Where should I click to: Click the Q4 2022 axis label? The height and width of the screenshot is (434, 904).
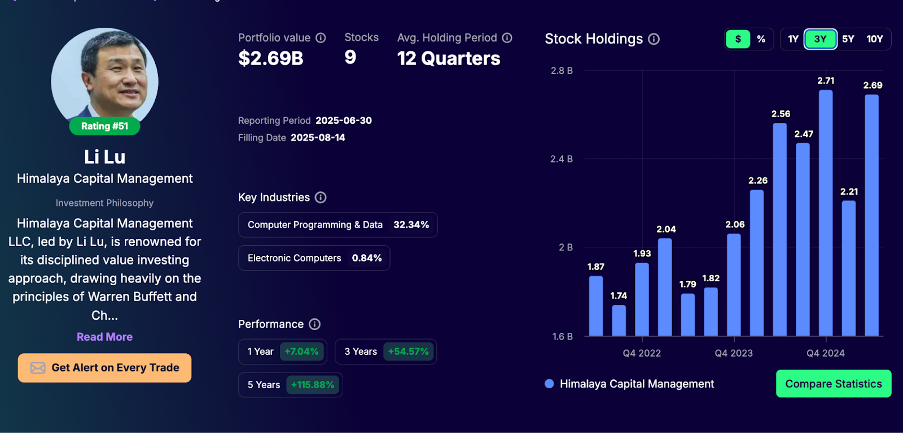[642, 353]
